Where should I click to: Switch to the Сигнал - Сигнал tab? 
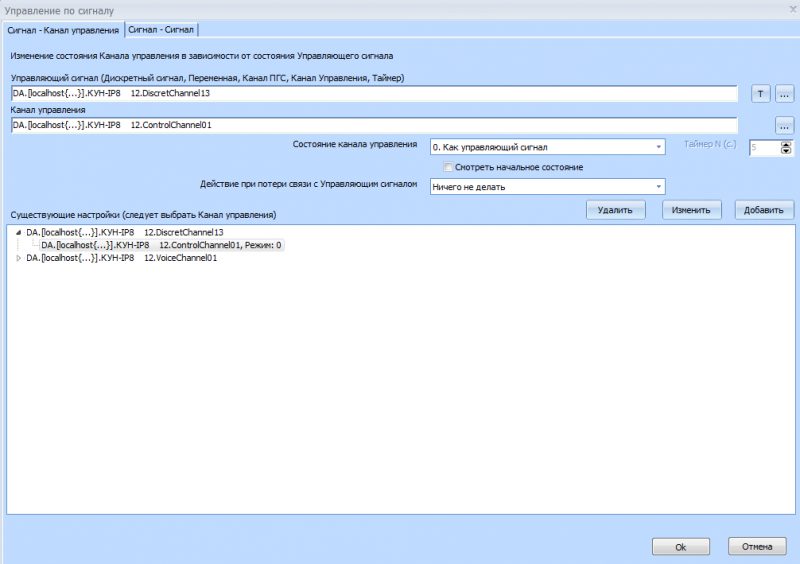[x=161, y=30]
